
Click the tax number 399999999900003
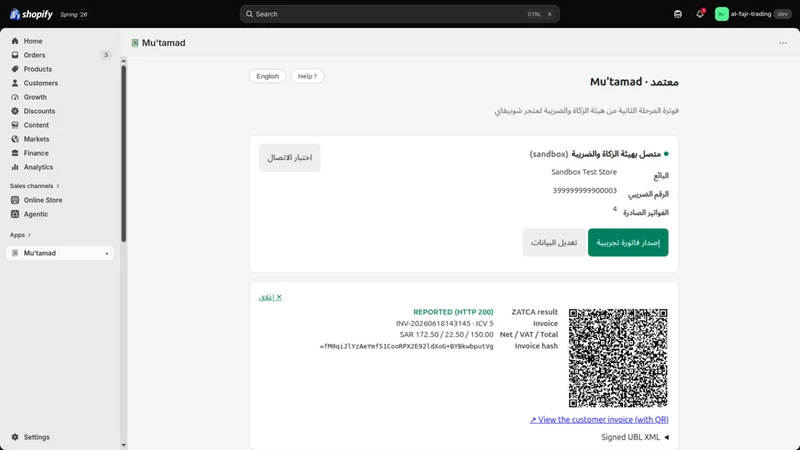point(585,191)
